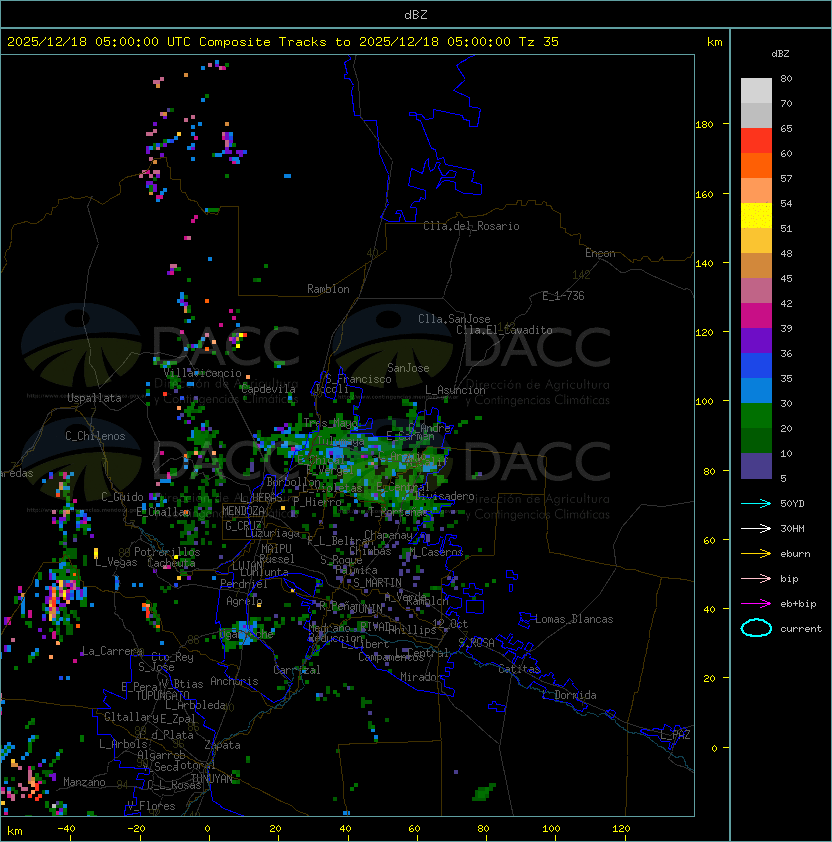This screenshot has height=842, width=832.
Task: Click the 'Mirador' map label
Action: coord(422,677)
